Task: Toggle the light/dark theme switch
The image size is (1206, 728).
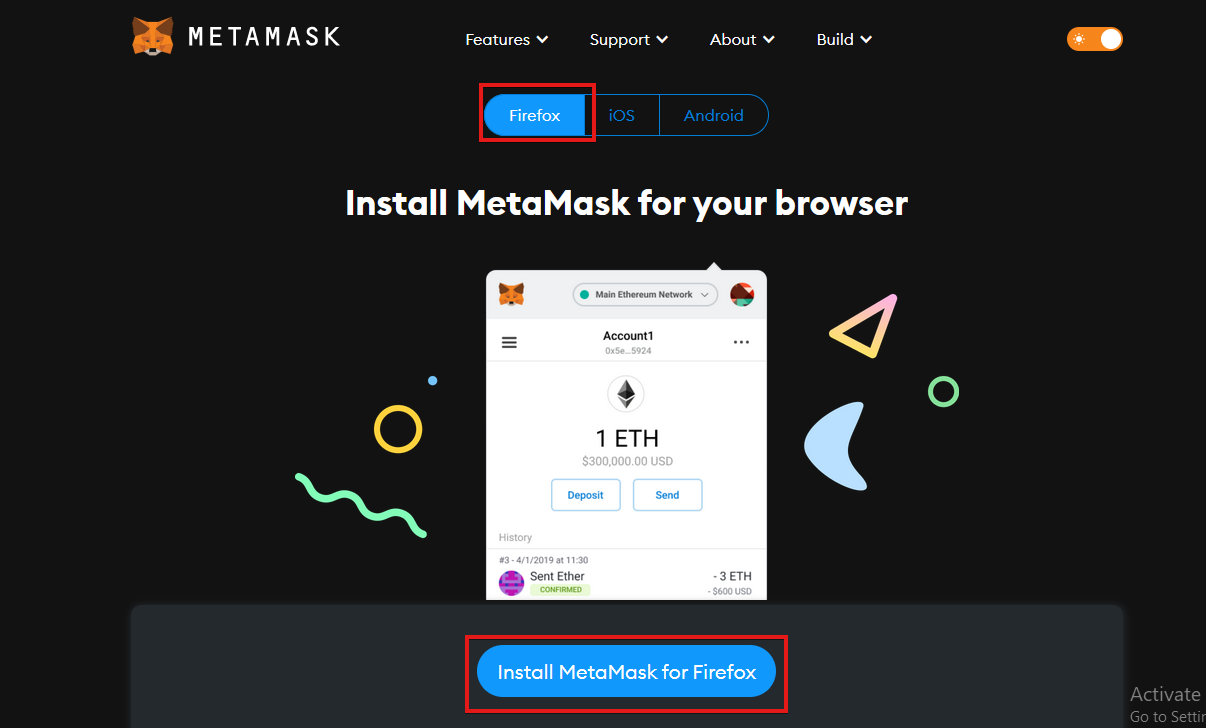Action: click(x=1095, y=39)
